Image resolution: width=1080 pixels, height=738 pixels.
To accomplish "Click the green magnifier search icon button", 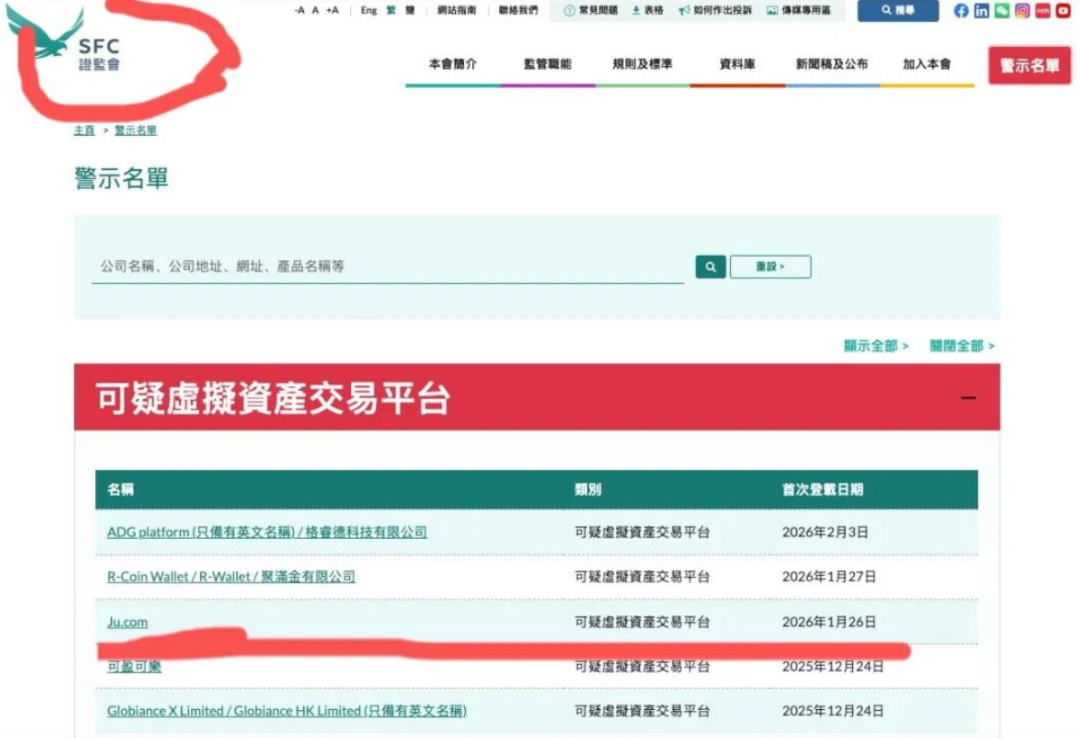I will pyautogui.click(x=710, y=267).
